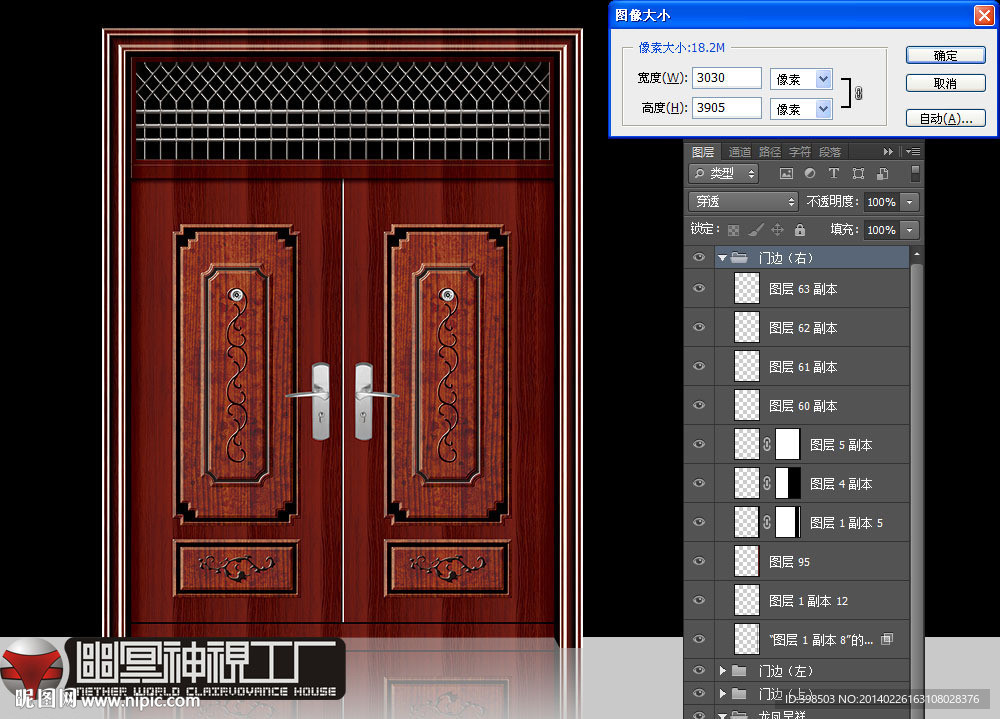Open the height unit 像素 dropdown
Viewport: 1000px width, 719px height.
point(823,109)
